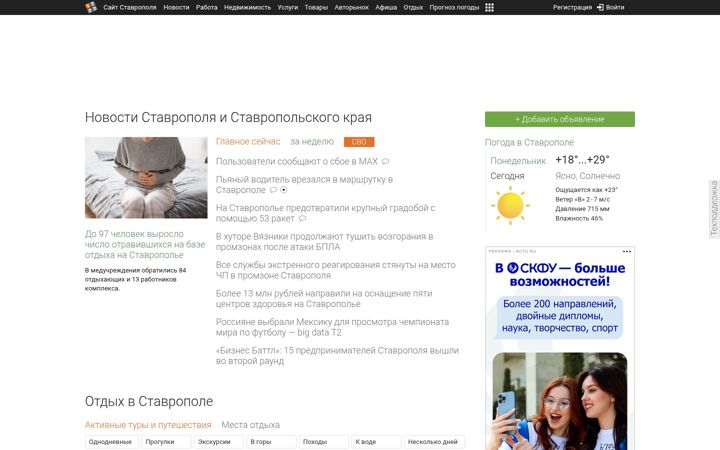Go to Недвижимость section
The width and height of the screenshot is (720, 450).
pyautogui.click(x=248, y=7)
